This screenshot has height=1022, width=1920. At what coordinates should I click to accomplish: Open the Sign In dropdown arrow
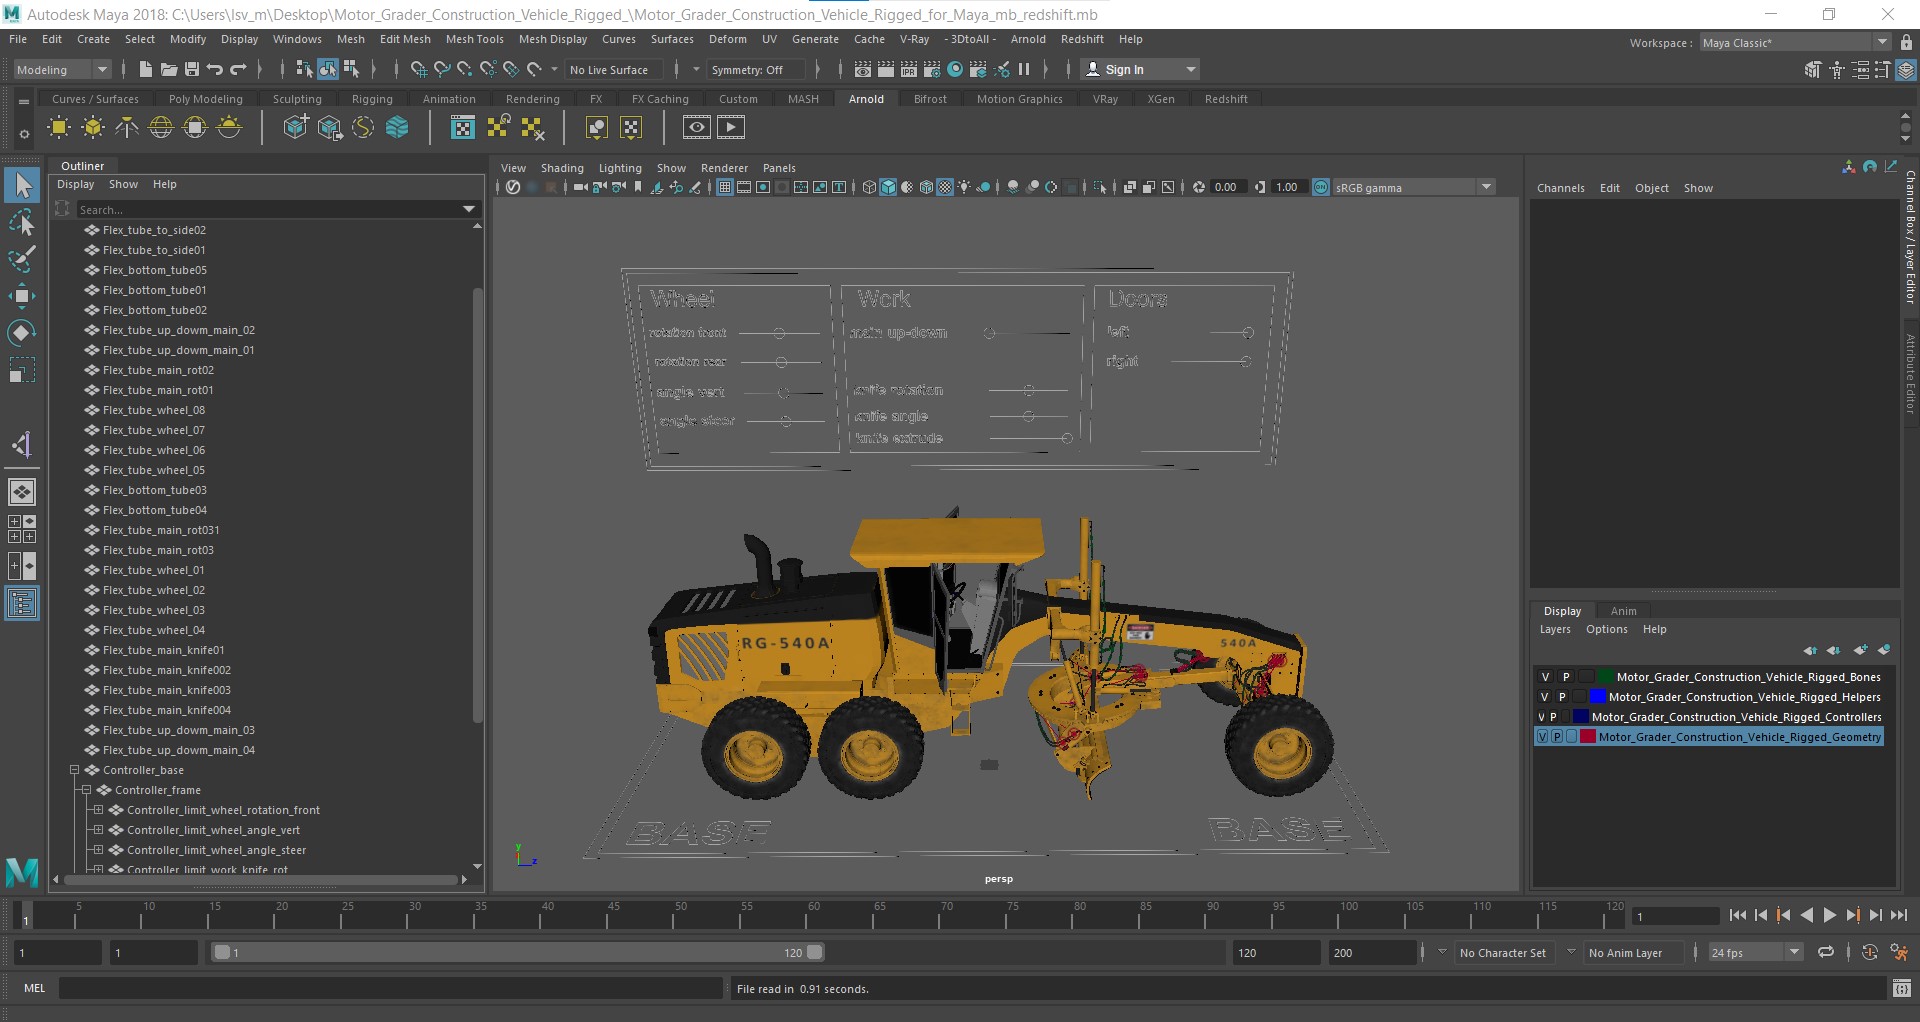(x=1190, y=69)
